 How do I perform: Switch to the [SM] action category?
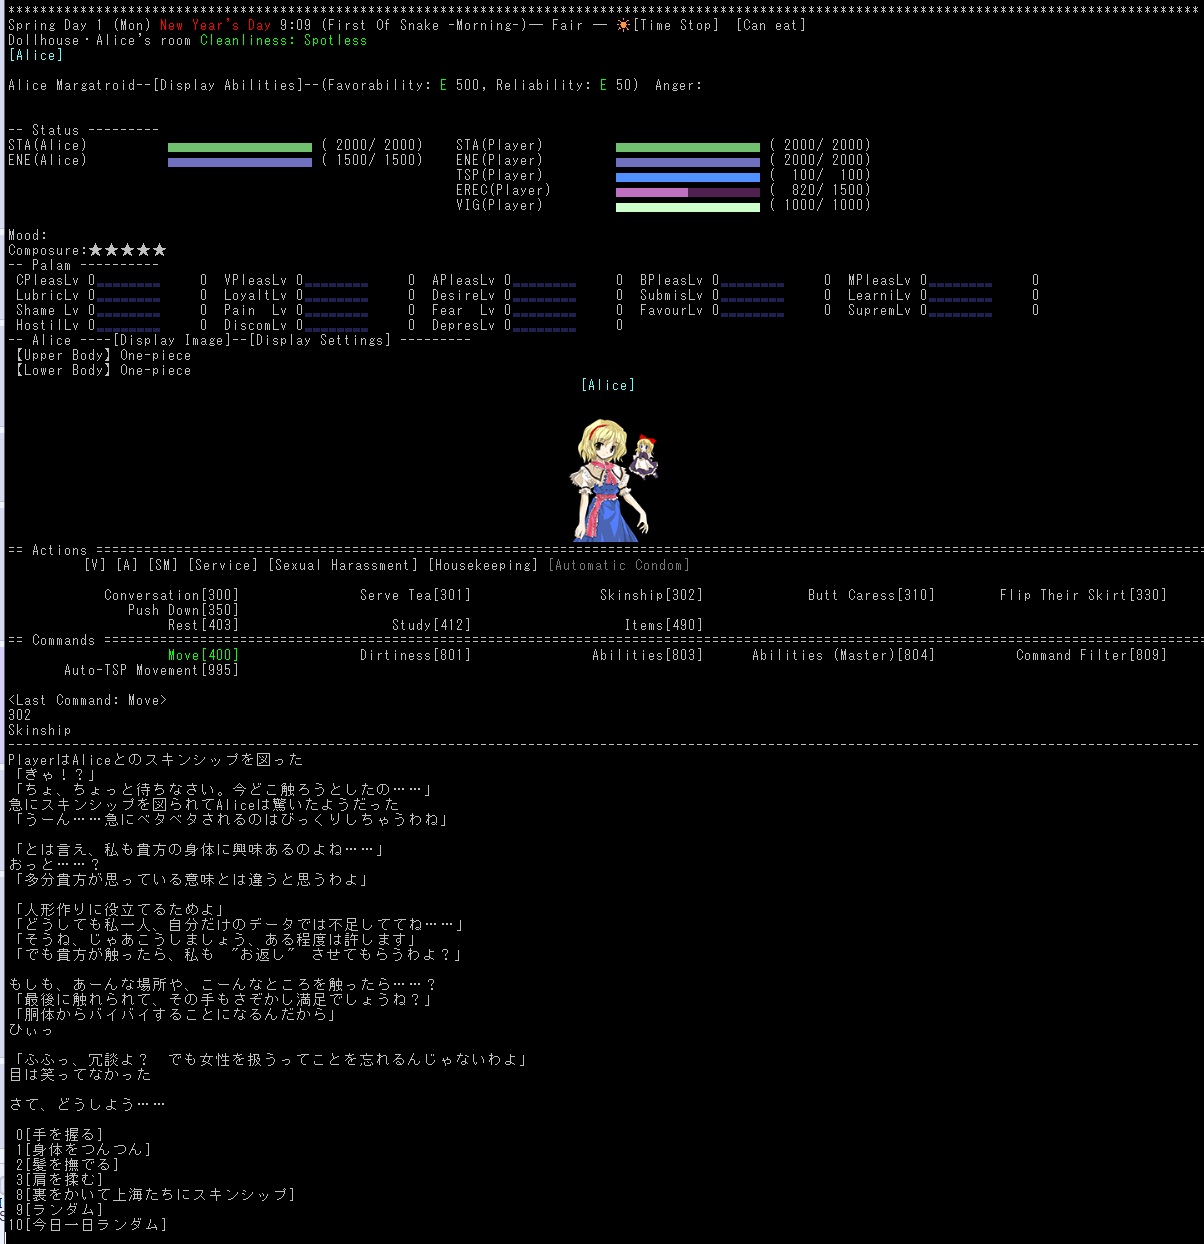pos(163,565)
